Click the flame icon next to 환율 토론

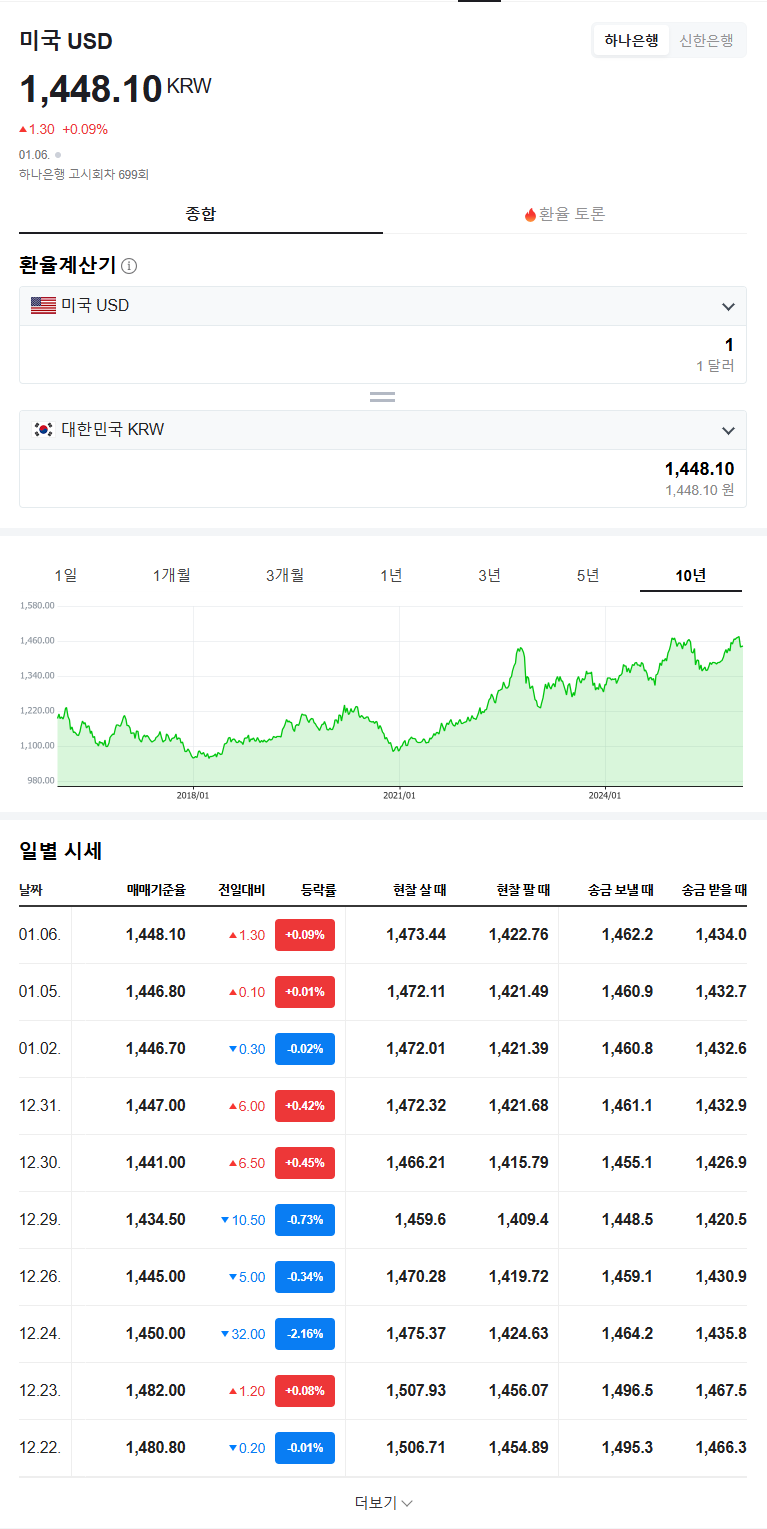528,213
